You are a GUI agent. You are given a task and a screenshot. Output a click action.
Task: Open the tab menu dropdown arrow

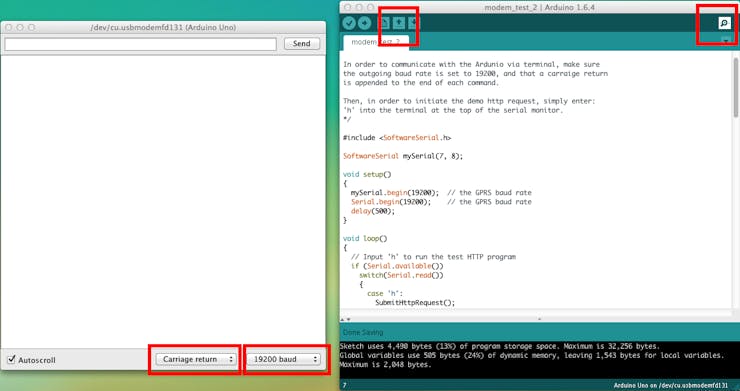(726, 42)
